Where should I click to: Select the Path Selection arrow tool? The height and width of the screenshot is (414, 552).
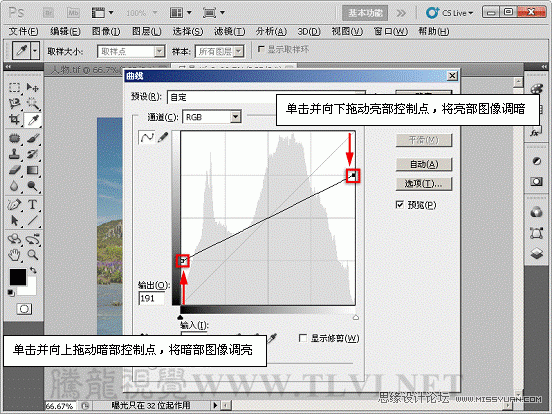point(14,221)
